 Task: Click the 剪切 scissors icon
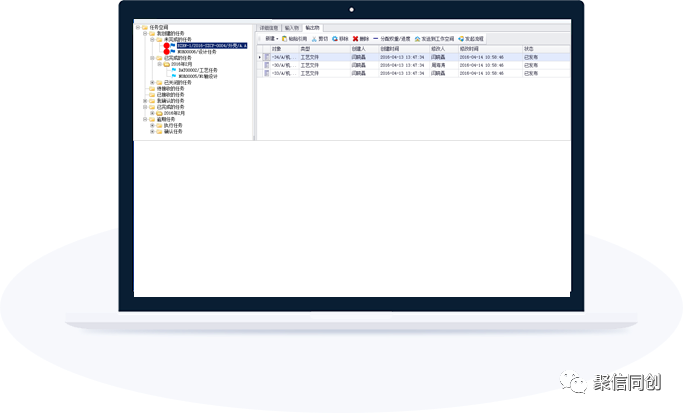314,39
